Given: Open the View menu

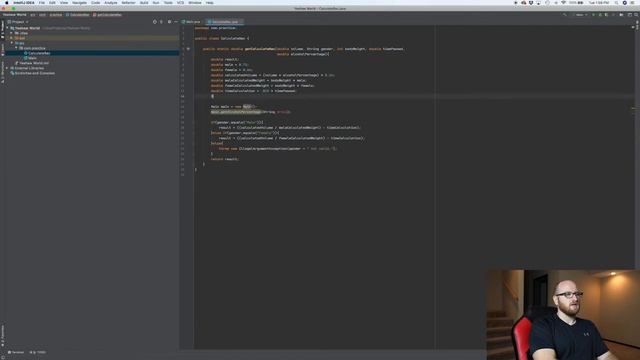Looking at the screenshot, I should tap(64, 3).
